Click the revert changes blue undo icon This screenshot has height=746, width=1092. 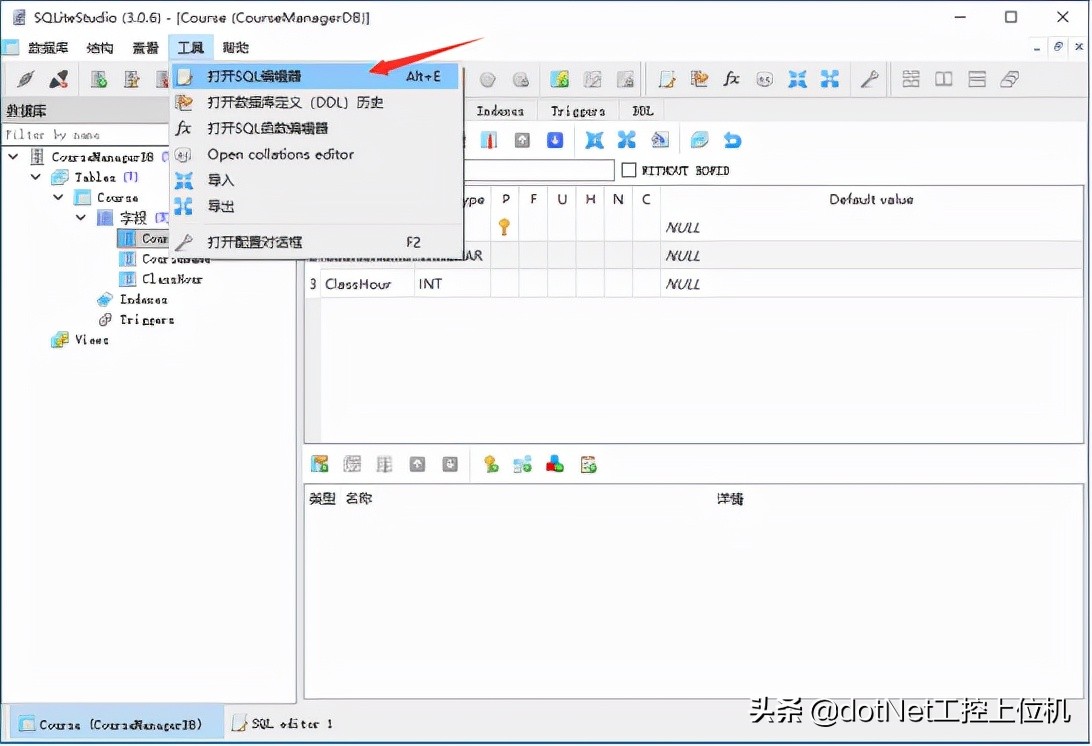click(x=732, y=139)
